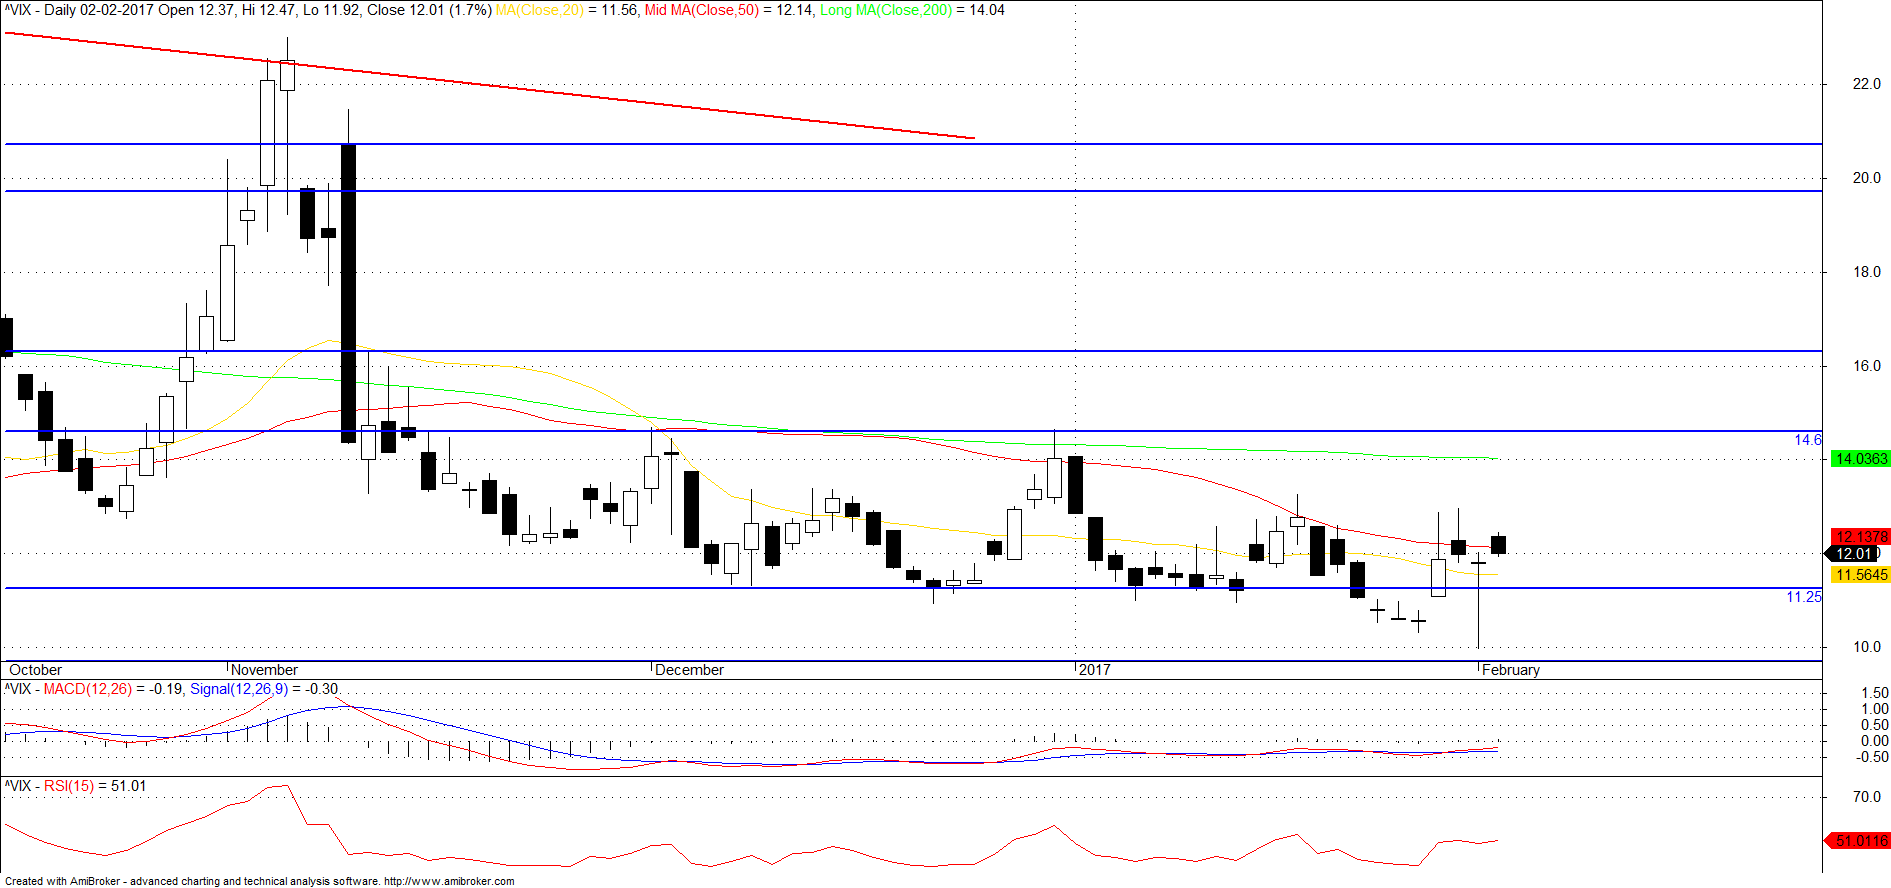Viewport: 1891px width, 888px height.
Task: Click the 11.25 support line label
Action: pos(1804,597)
